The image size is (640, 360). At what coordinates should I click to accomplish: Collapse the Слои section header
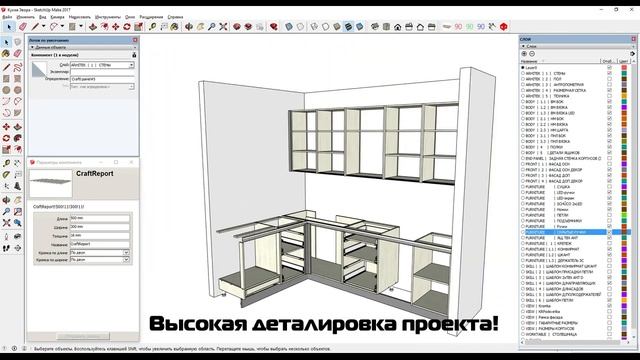coord(523,47)
